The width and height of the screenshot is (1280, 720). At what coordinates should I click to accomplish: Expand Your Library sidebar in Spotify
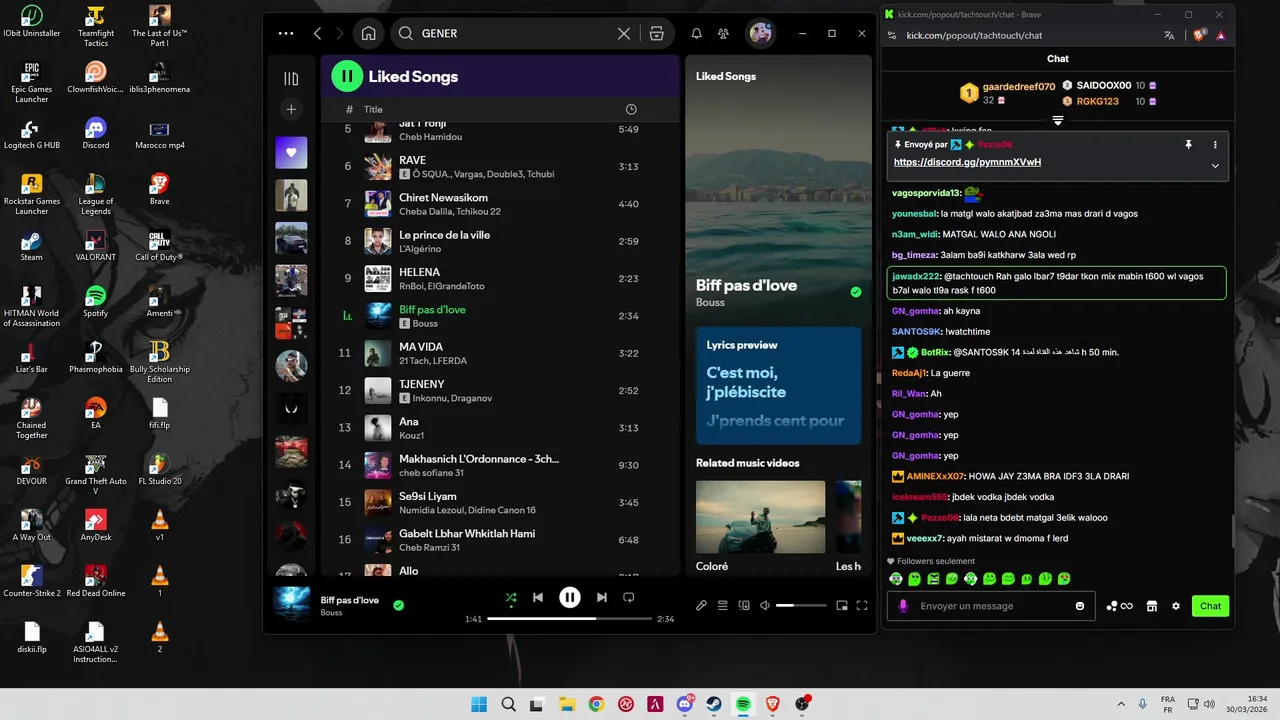[x=291, y=78]
